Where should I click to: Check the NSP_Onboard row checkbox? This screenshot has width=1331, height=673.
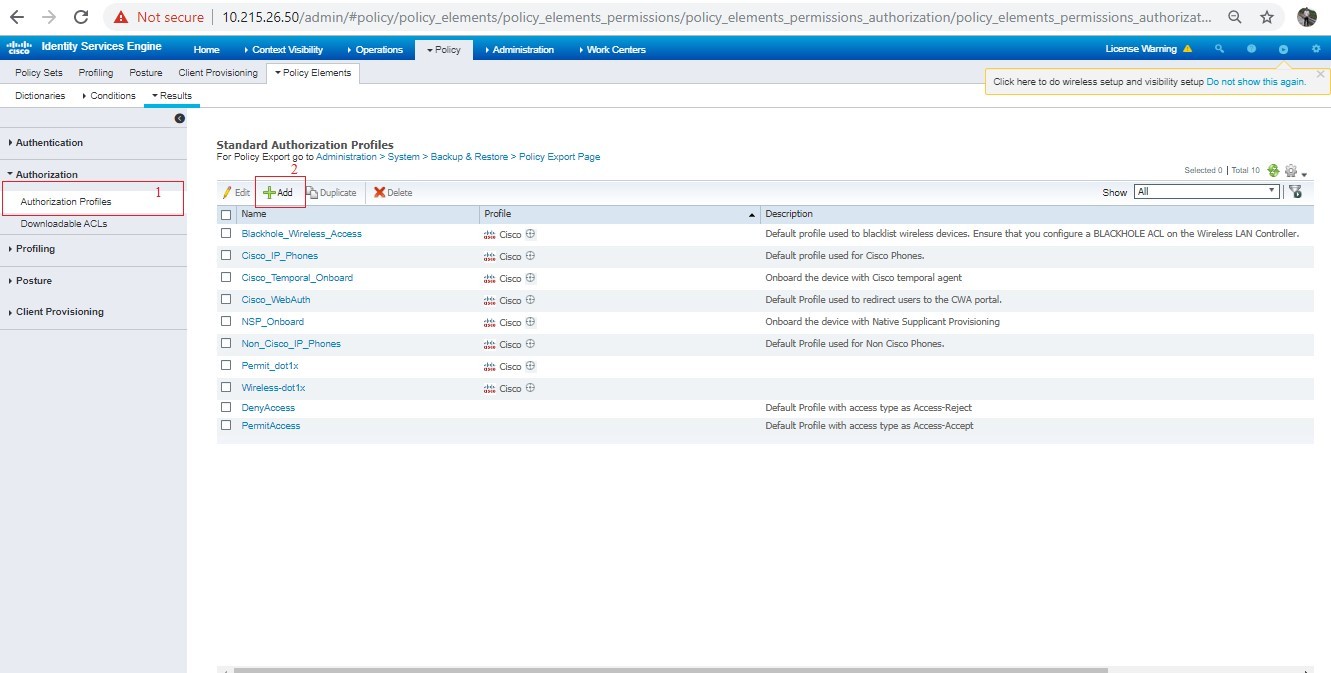coord(226,322)
